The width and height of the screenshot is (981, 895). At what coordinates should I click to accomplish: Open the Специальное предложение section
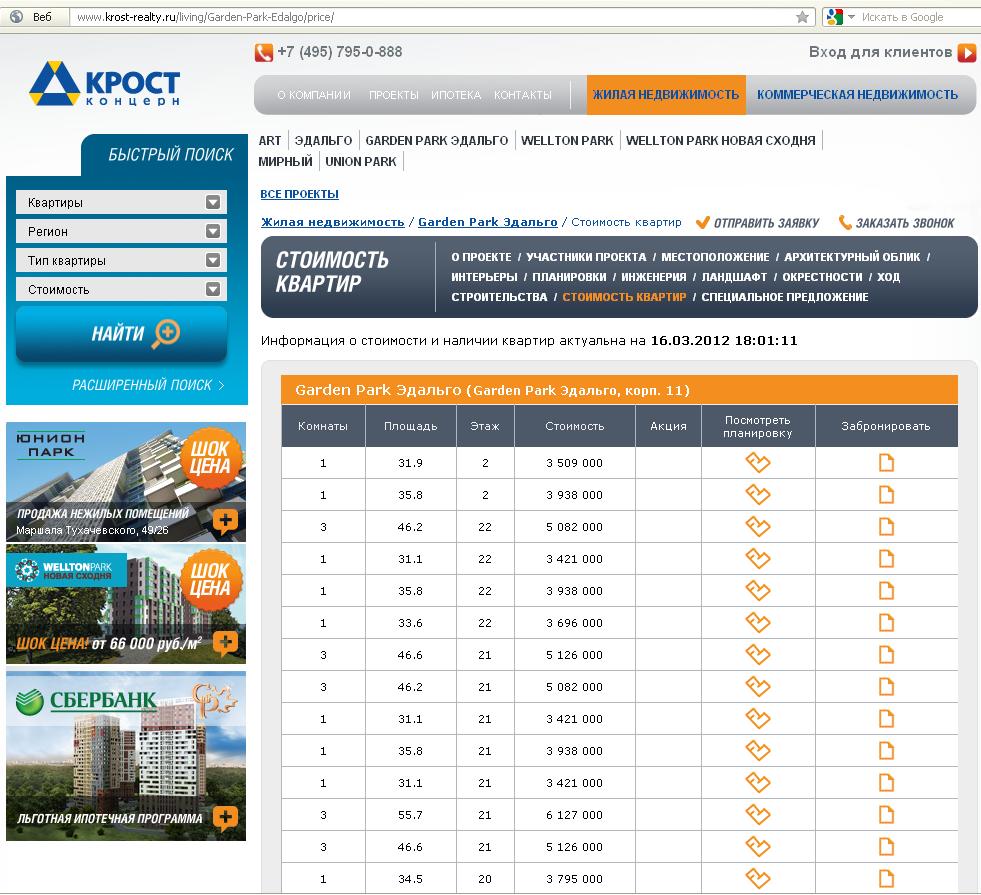coord(785,297)
